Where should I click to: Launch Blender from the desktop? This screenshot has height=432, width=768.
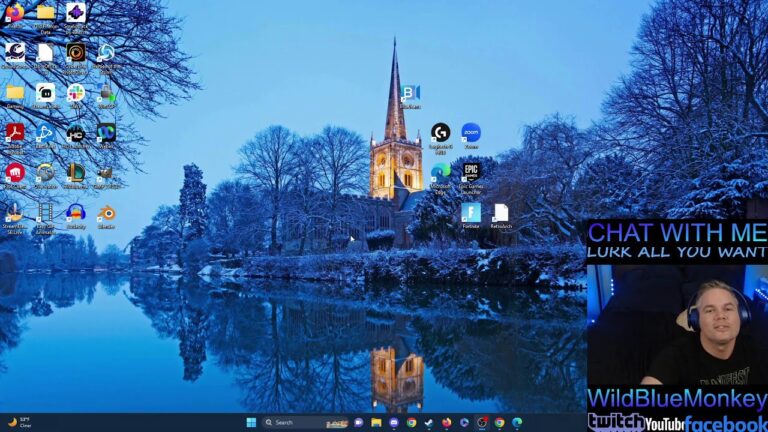coord(106,216)
